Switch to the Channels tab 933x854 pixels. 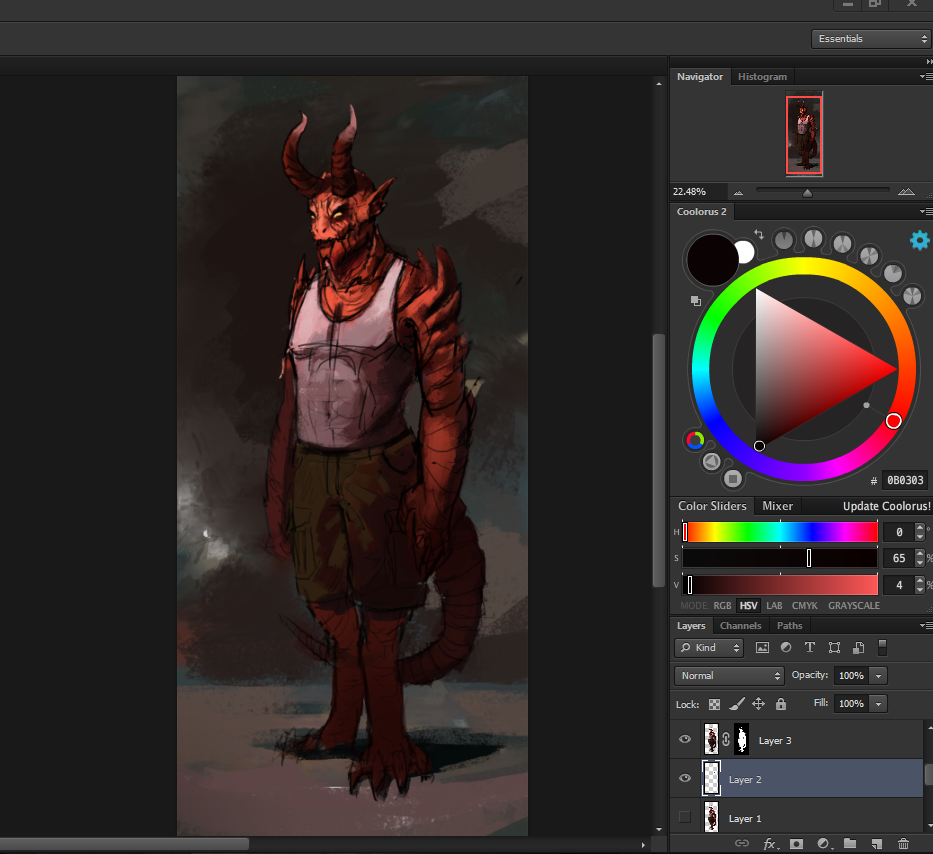[x=740, y=626]
